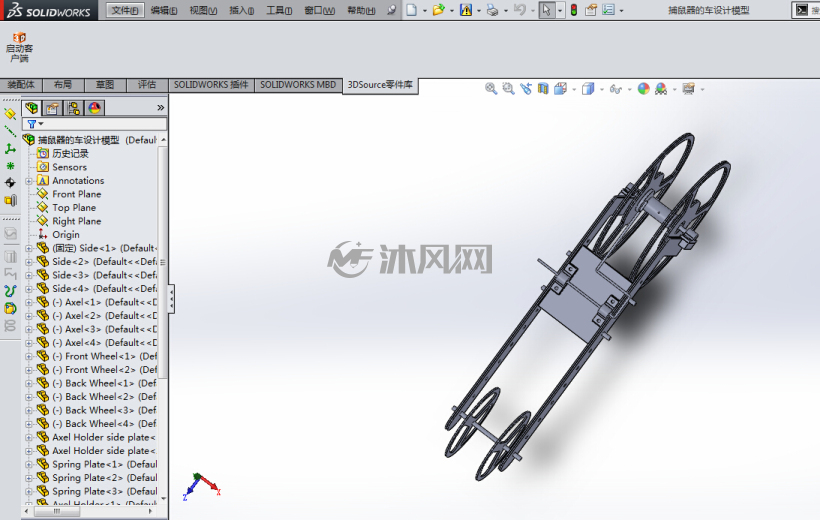The height and width of the screenshot is (520, 820).
Task: Click the Edit Appearance color ball icon
Action: (644, 89)
